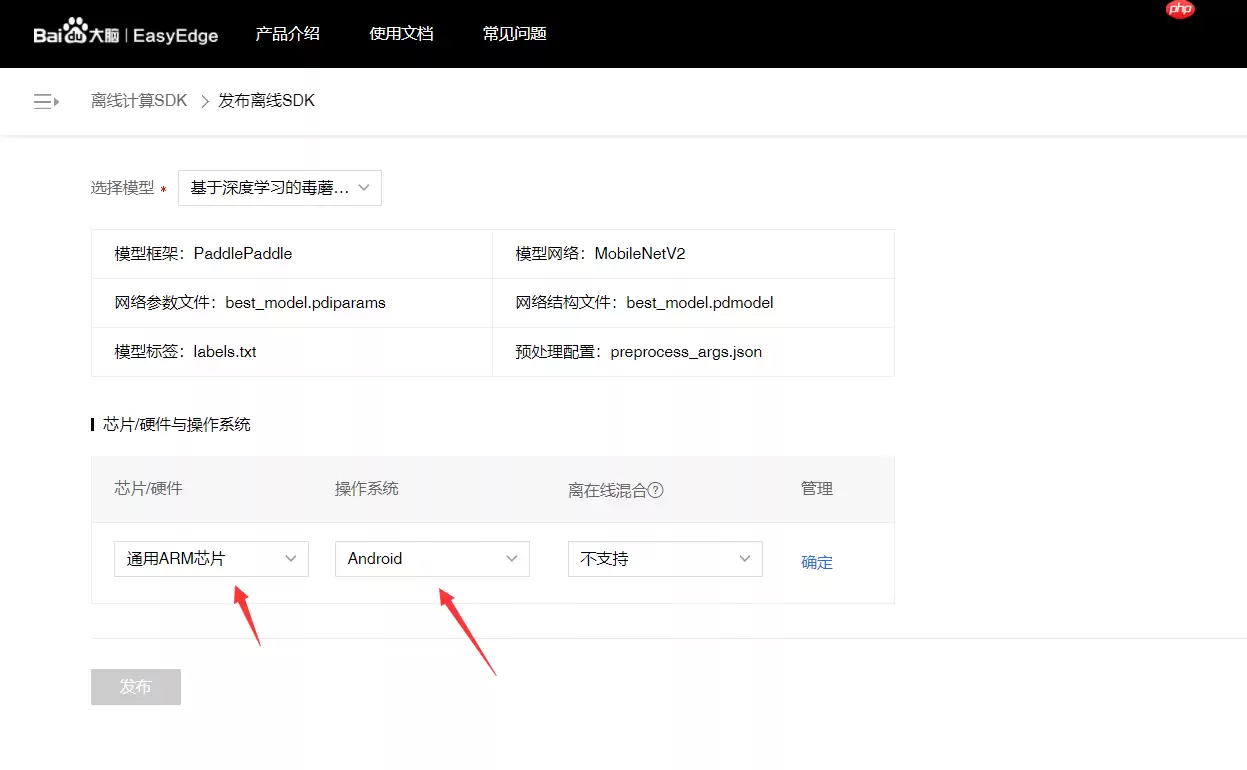Open the 产品介绍 menu item
The width and height of the screenshot is (1247, 770).
287,33
